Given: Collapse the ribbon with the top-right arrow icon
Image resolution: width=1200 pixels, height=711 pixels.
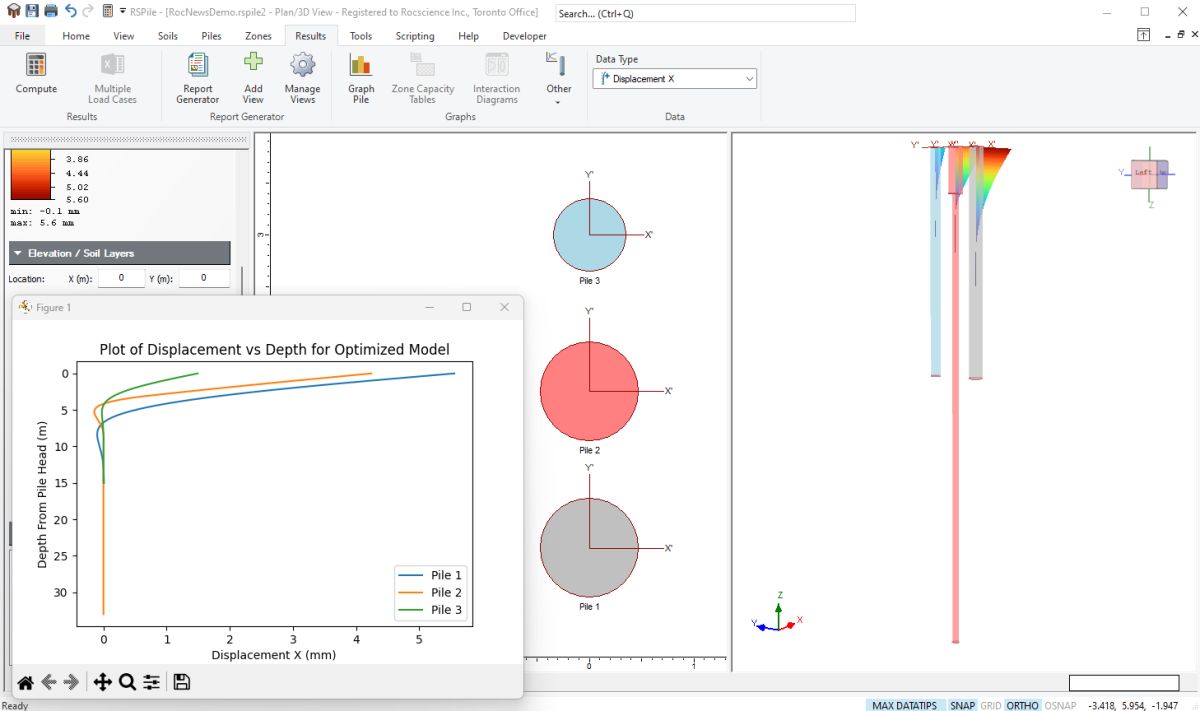Looking at the screenshot, I should click(1143, 35).
